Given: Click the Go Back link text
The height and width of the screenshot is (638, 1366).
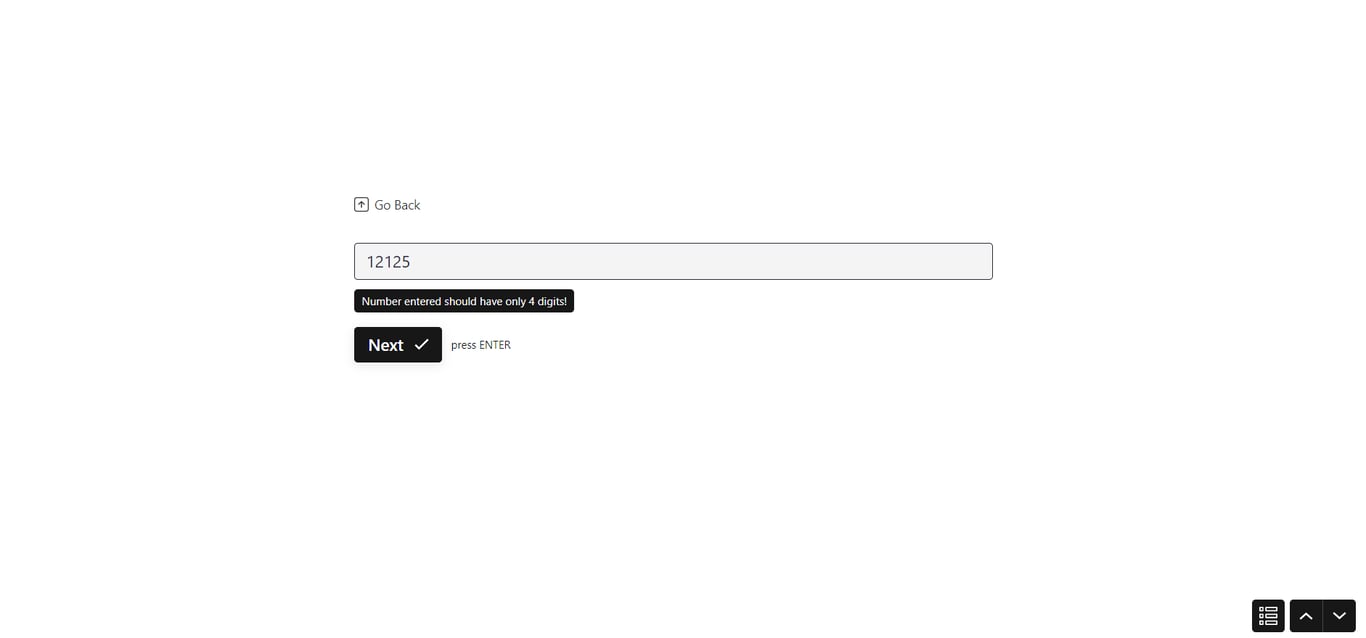Looking at the screenshot, I should 397,205.
